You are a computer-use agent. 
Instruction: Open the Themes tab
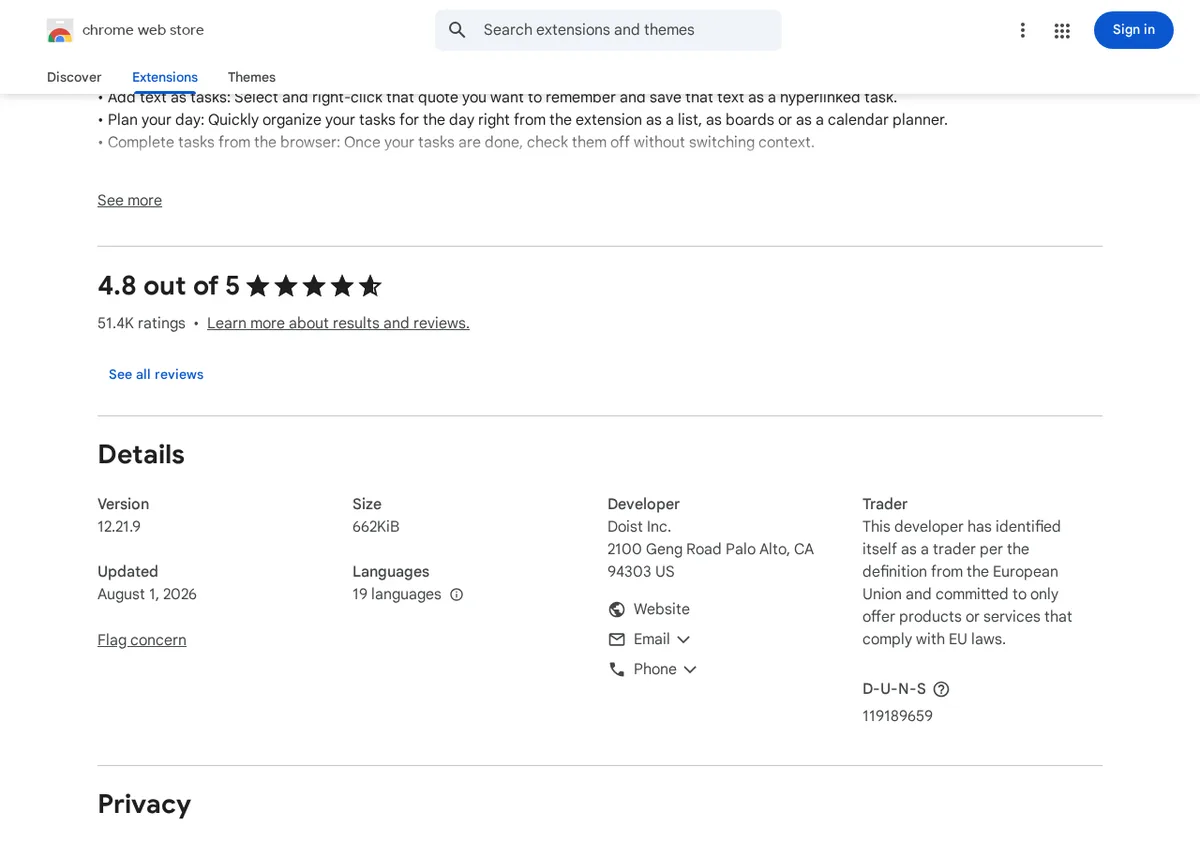(251, 77)
